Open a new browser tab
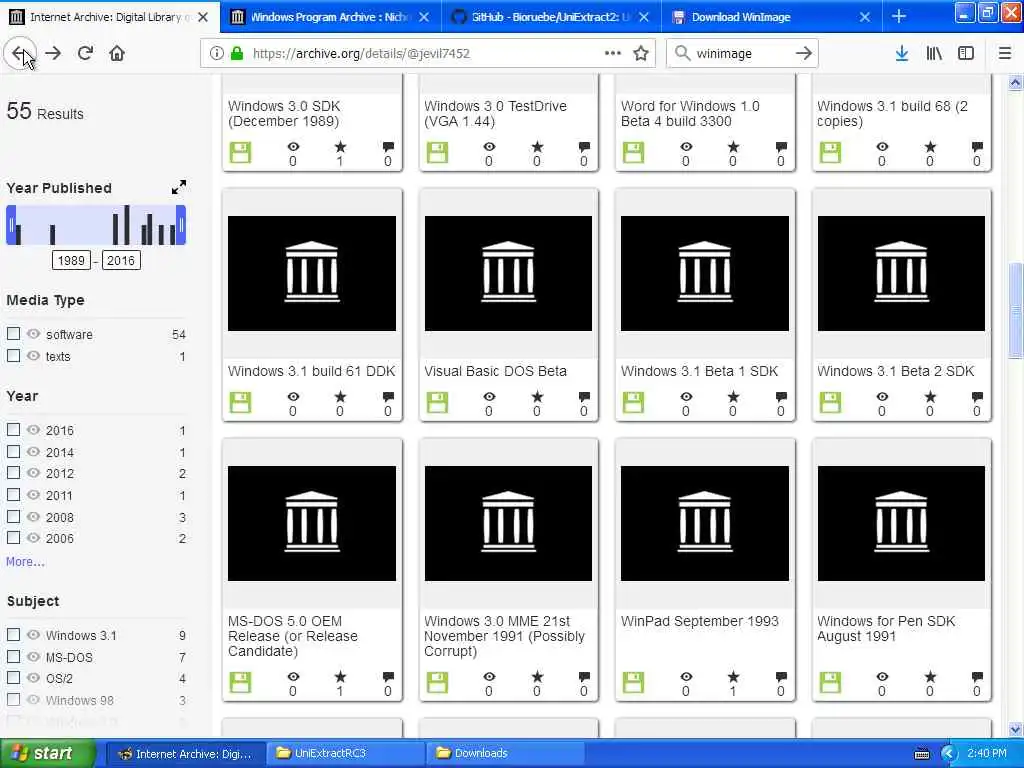The height and width of the screenshot is (768, 1024). [899, 16]
